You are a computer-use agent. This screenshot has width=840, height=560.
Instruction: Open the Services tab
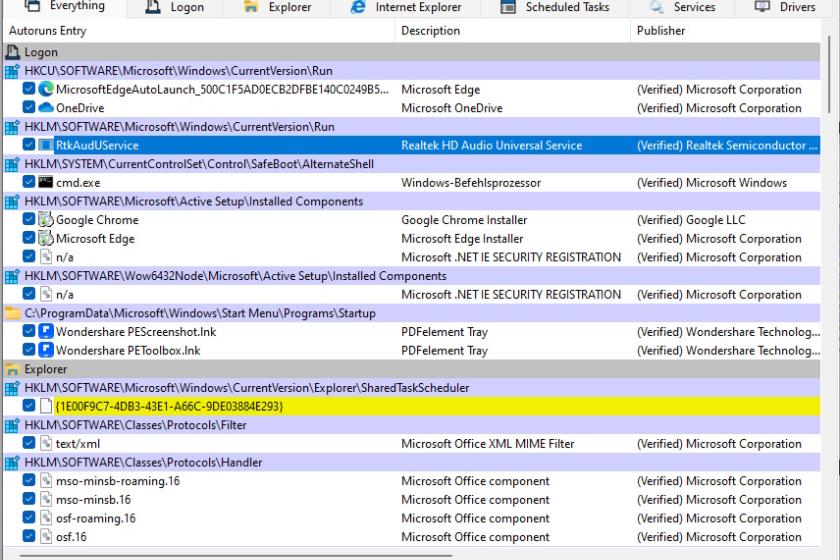coord(681,7)
